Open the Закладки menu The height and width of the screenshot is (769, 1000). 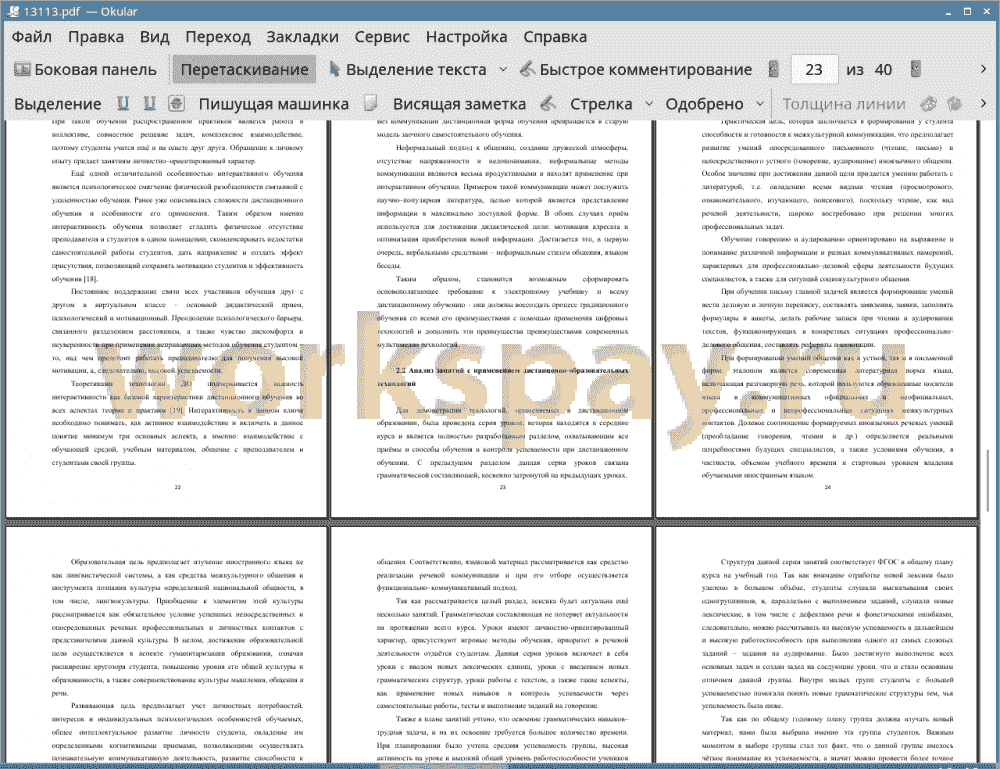[302, 37]
